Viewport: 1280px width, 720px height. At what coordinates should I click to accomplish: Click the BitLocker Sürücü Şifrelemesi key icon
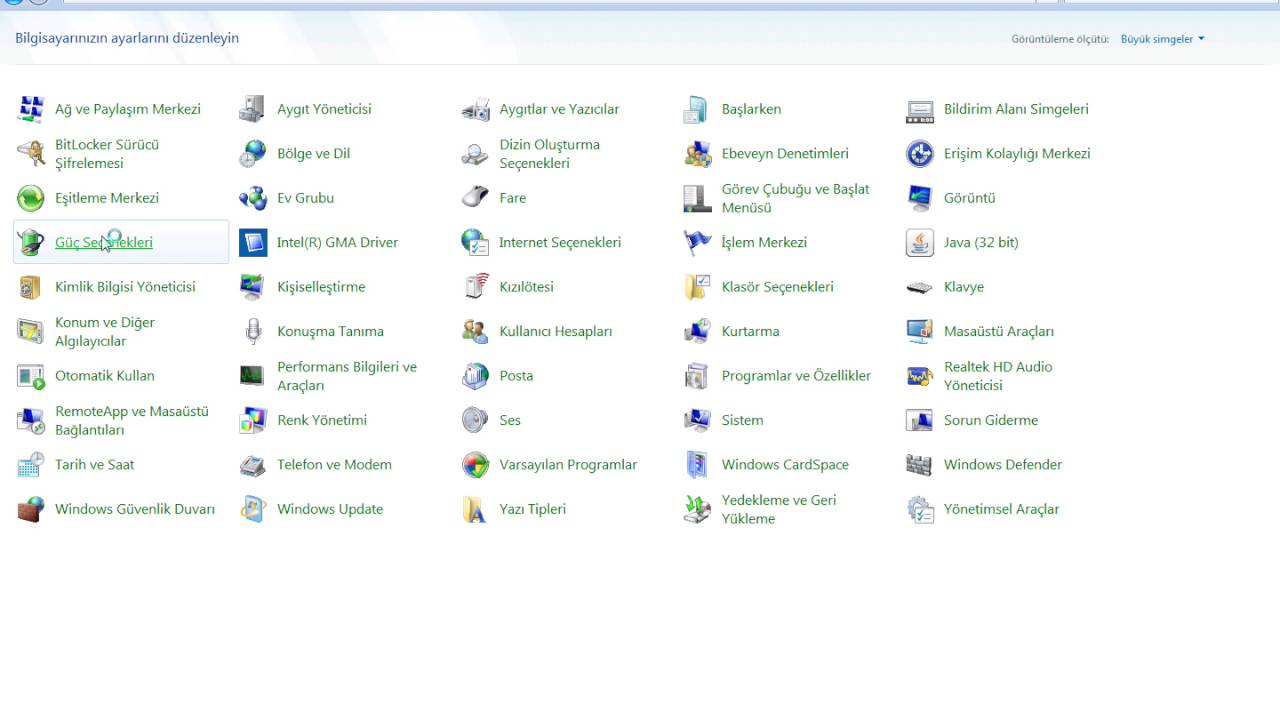[31, 154]
